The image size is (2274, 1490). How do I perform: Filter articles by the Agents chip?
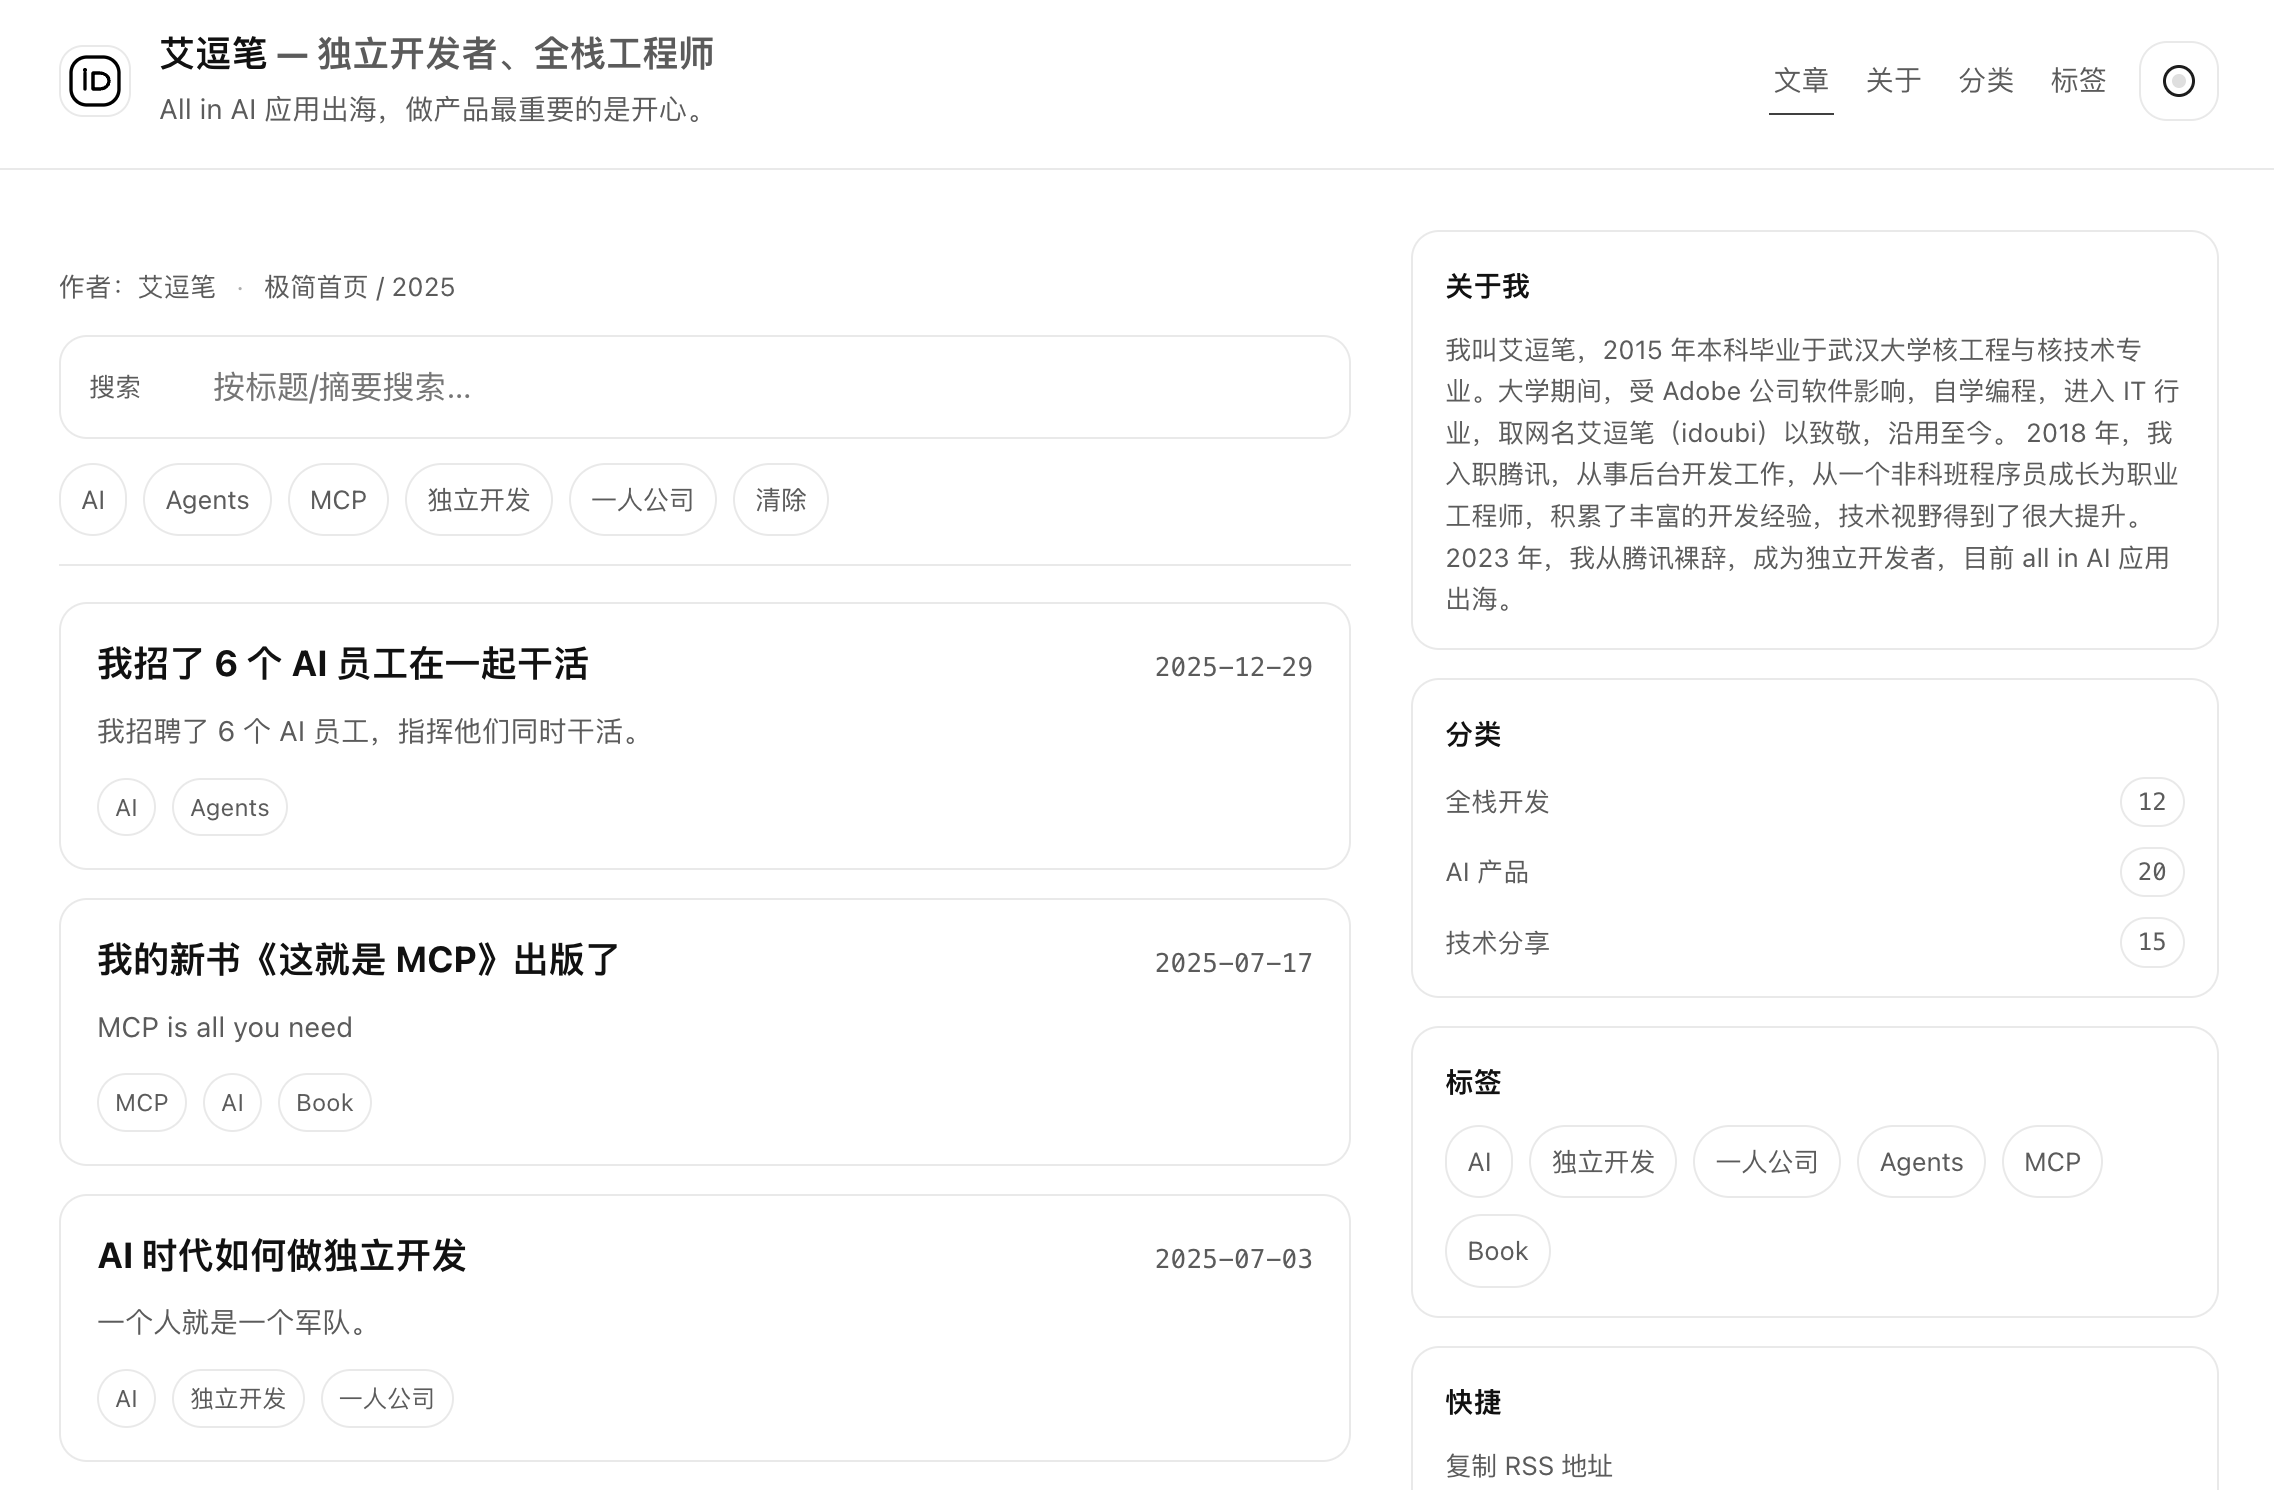pyautogui.click(x=207, y=500)
